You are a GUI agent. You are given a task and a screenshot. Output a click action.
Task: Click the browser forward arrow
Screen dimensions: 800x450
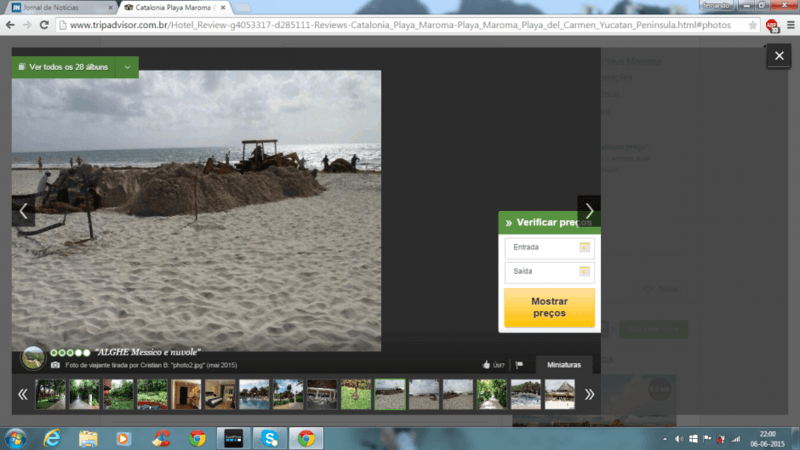pyautogui.click(x=27, y=25)
